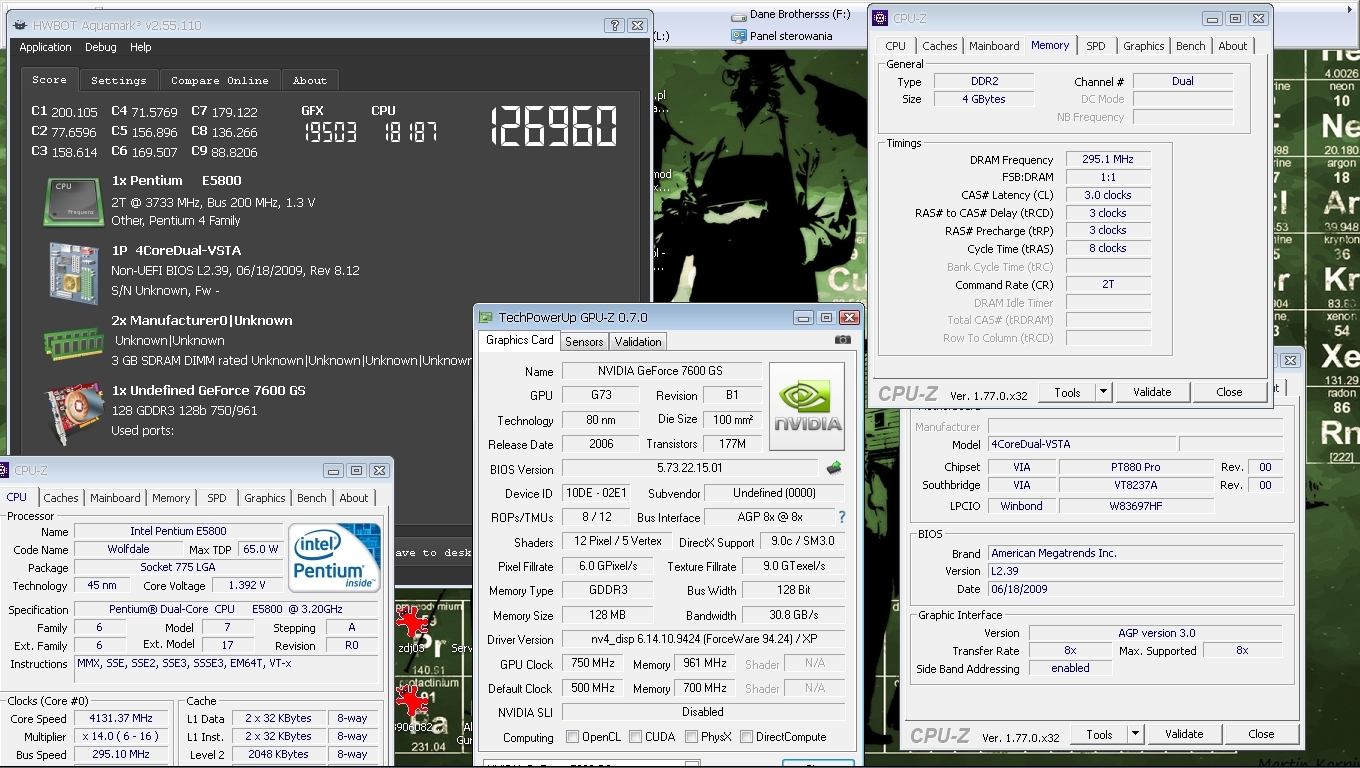Click Tools button in the CPU-Z Mainboard window

(x=1099, y=734)
